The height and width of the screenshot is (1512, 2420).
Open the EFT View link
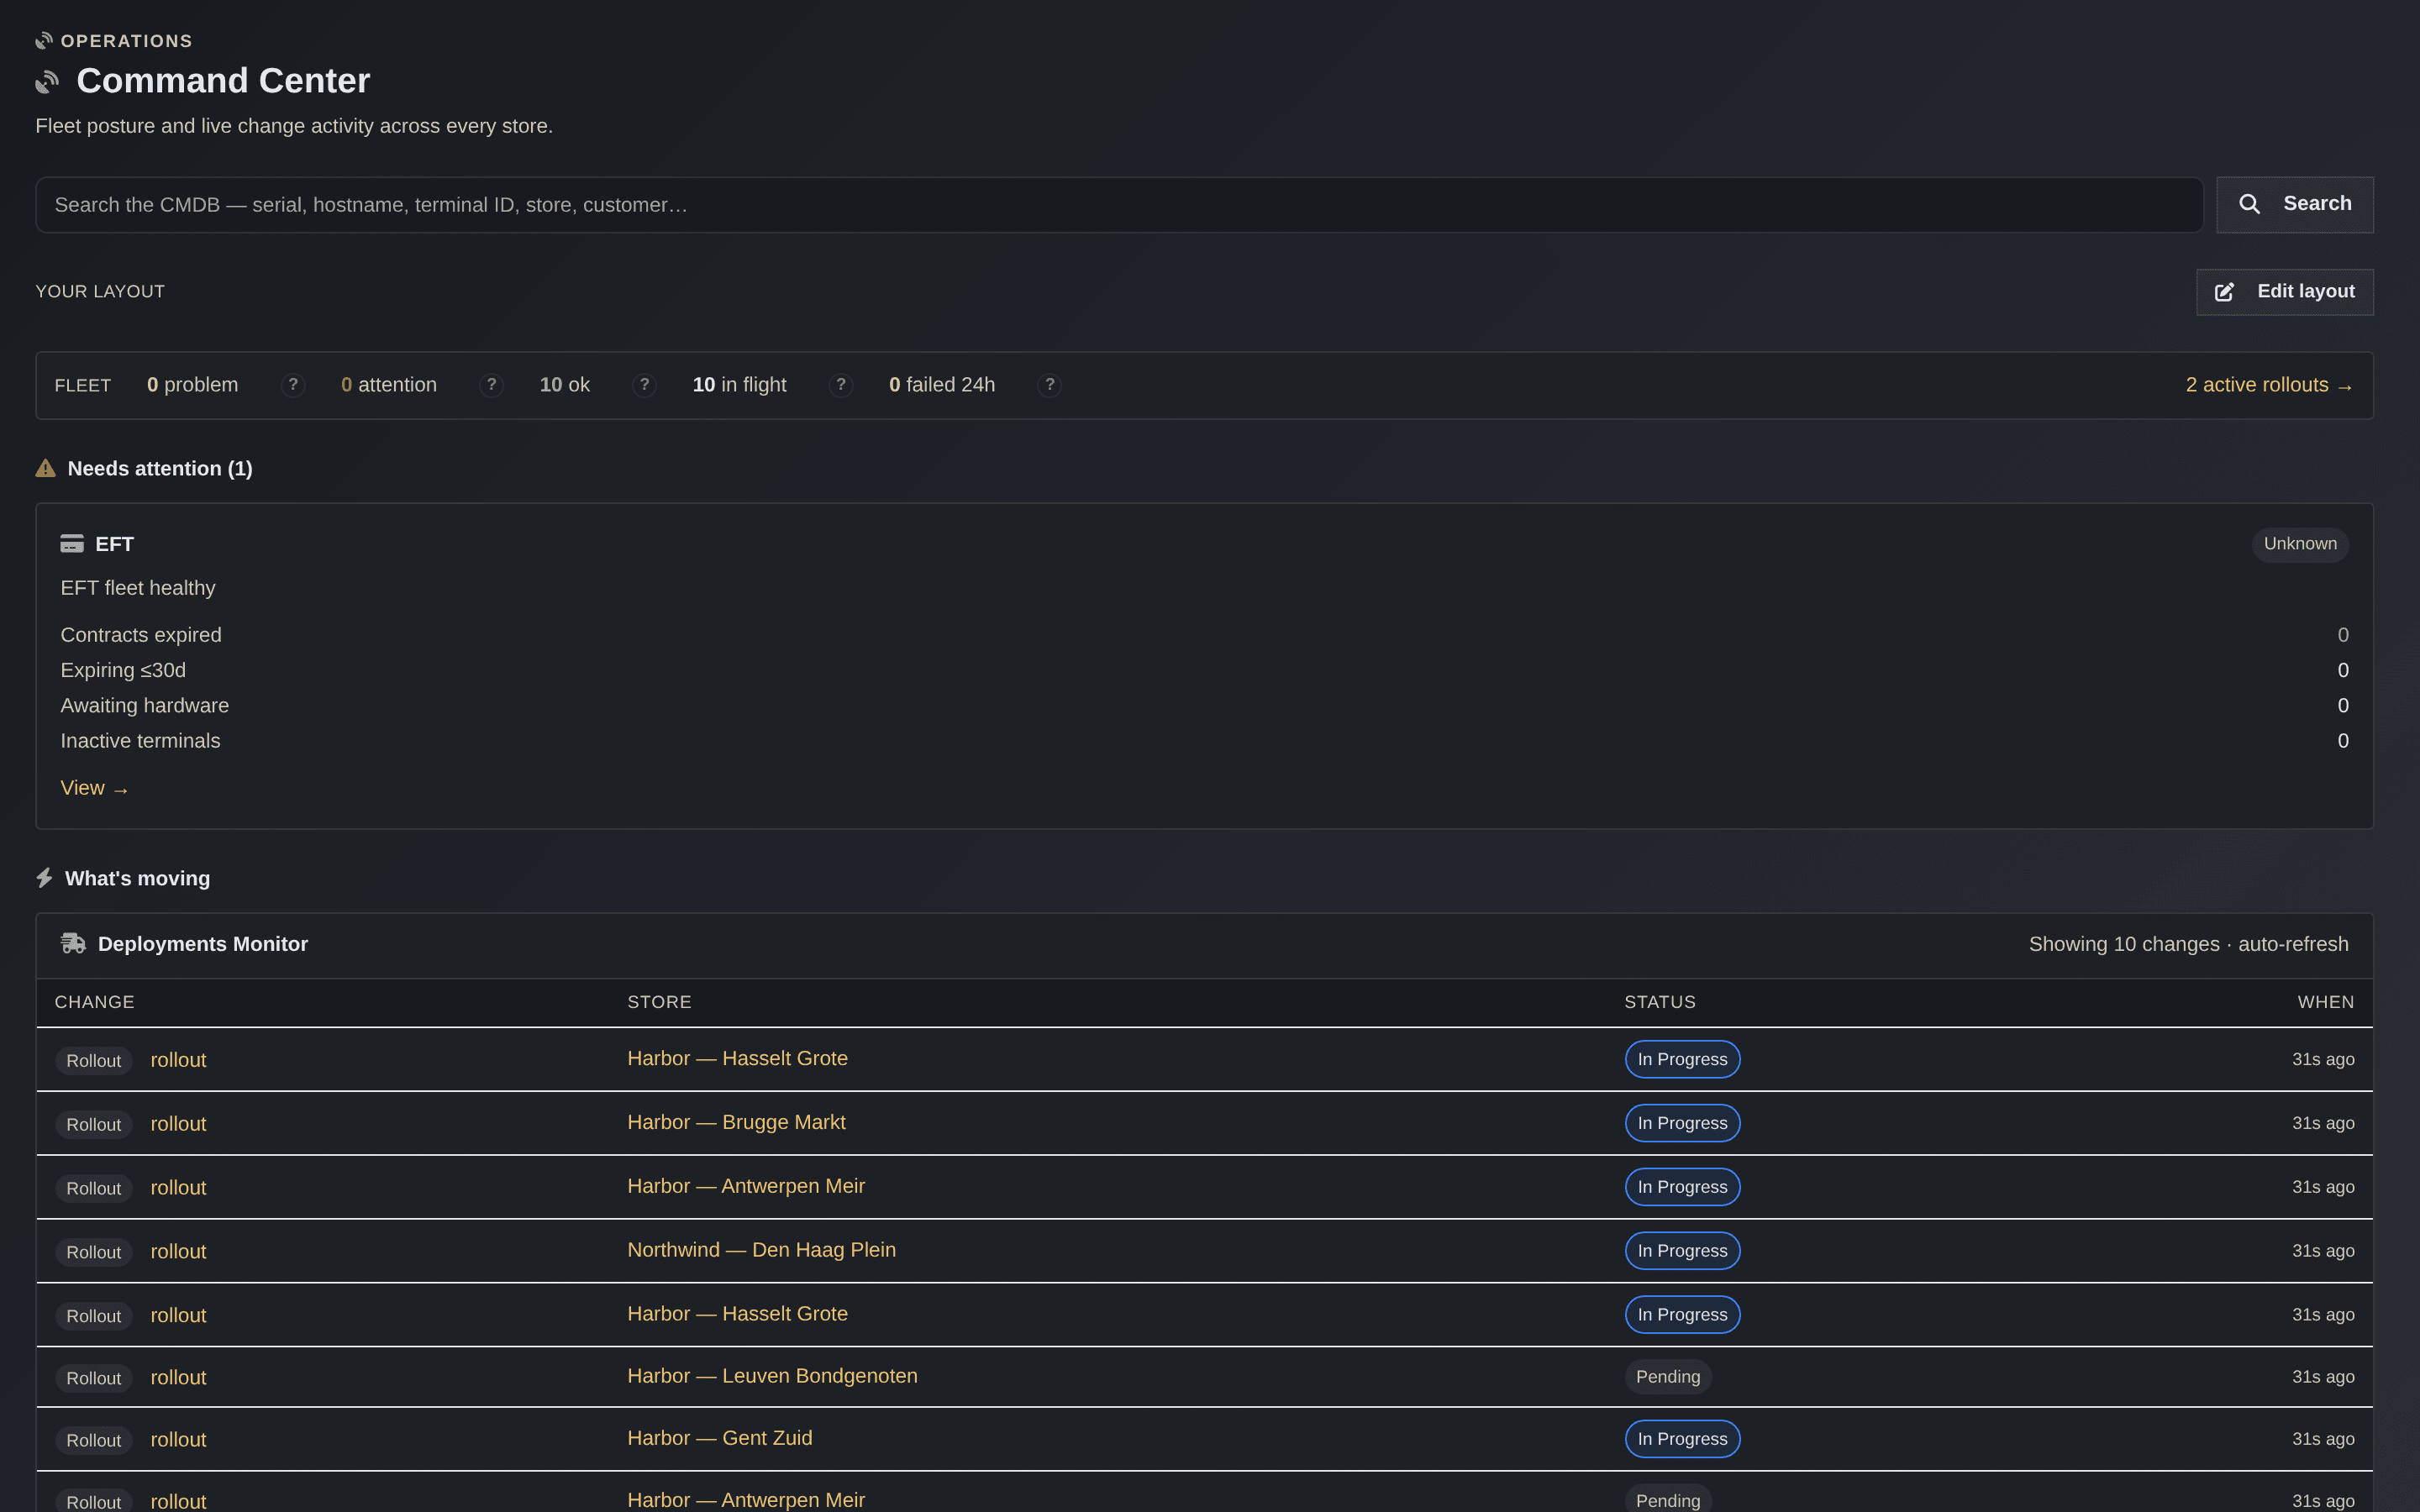[94, 788]
